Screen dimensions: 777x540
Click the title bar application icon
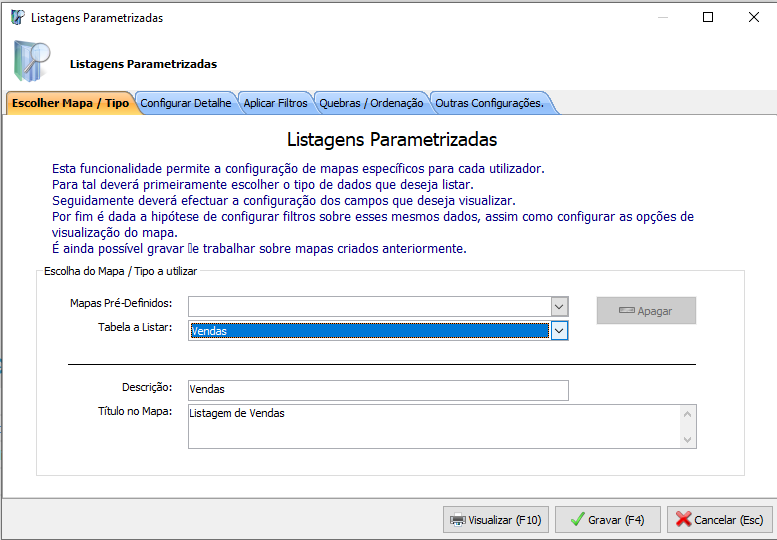17,17
